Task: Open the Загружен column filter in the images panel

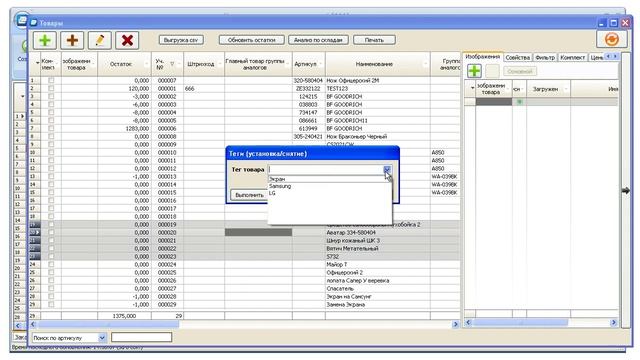Action: coord(566,89)
